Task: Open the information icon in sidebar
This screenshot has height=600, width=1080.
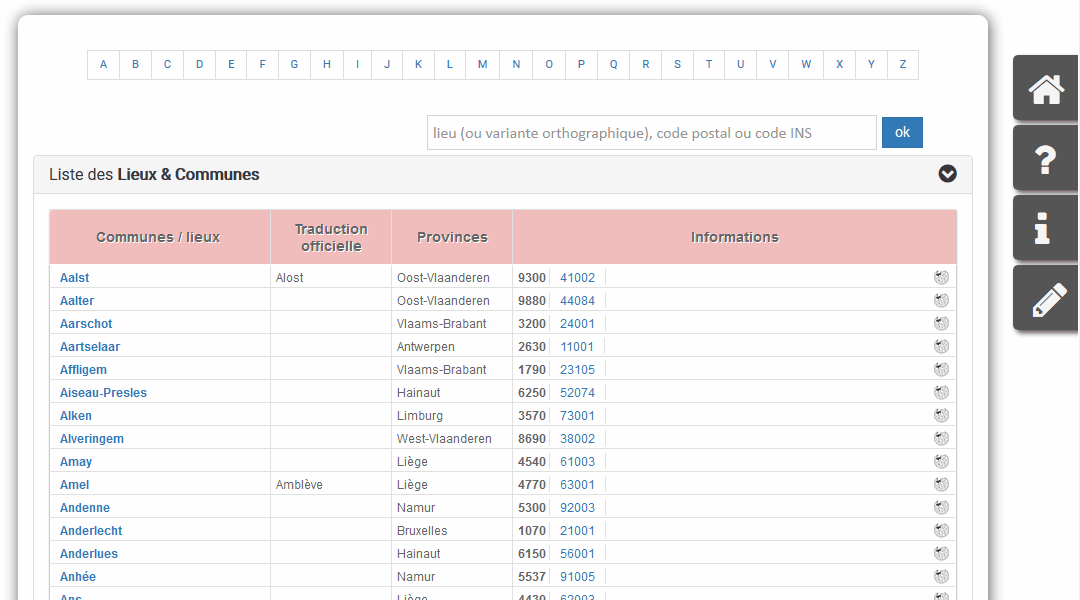Action: pos(1046,229)
